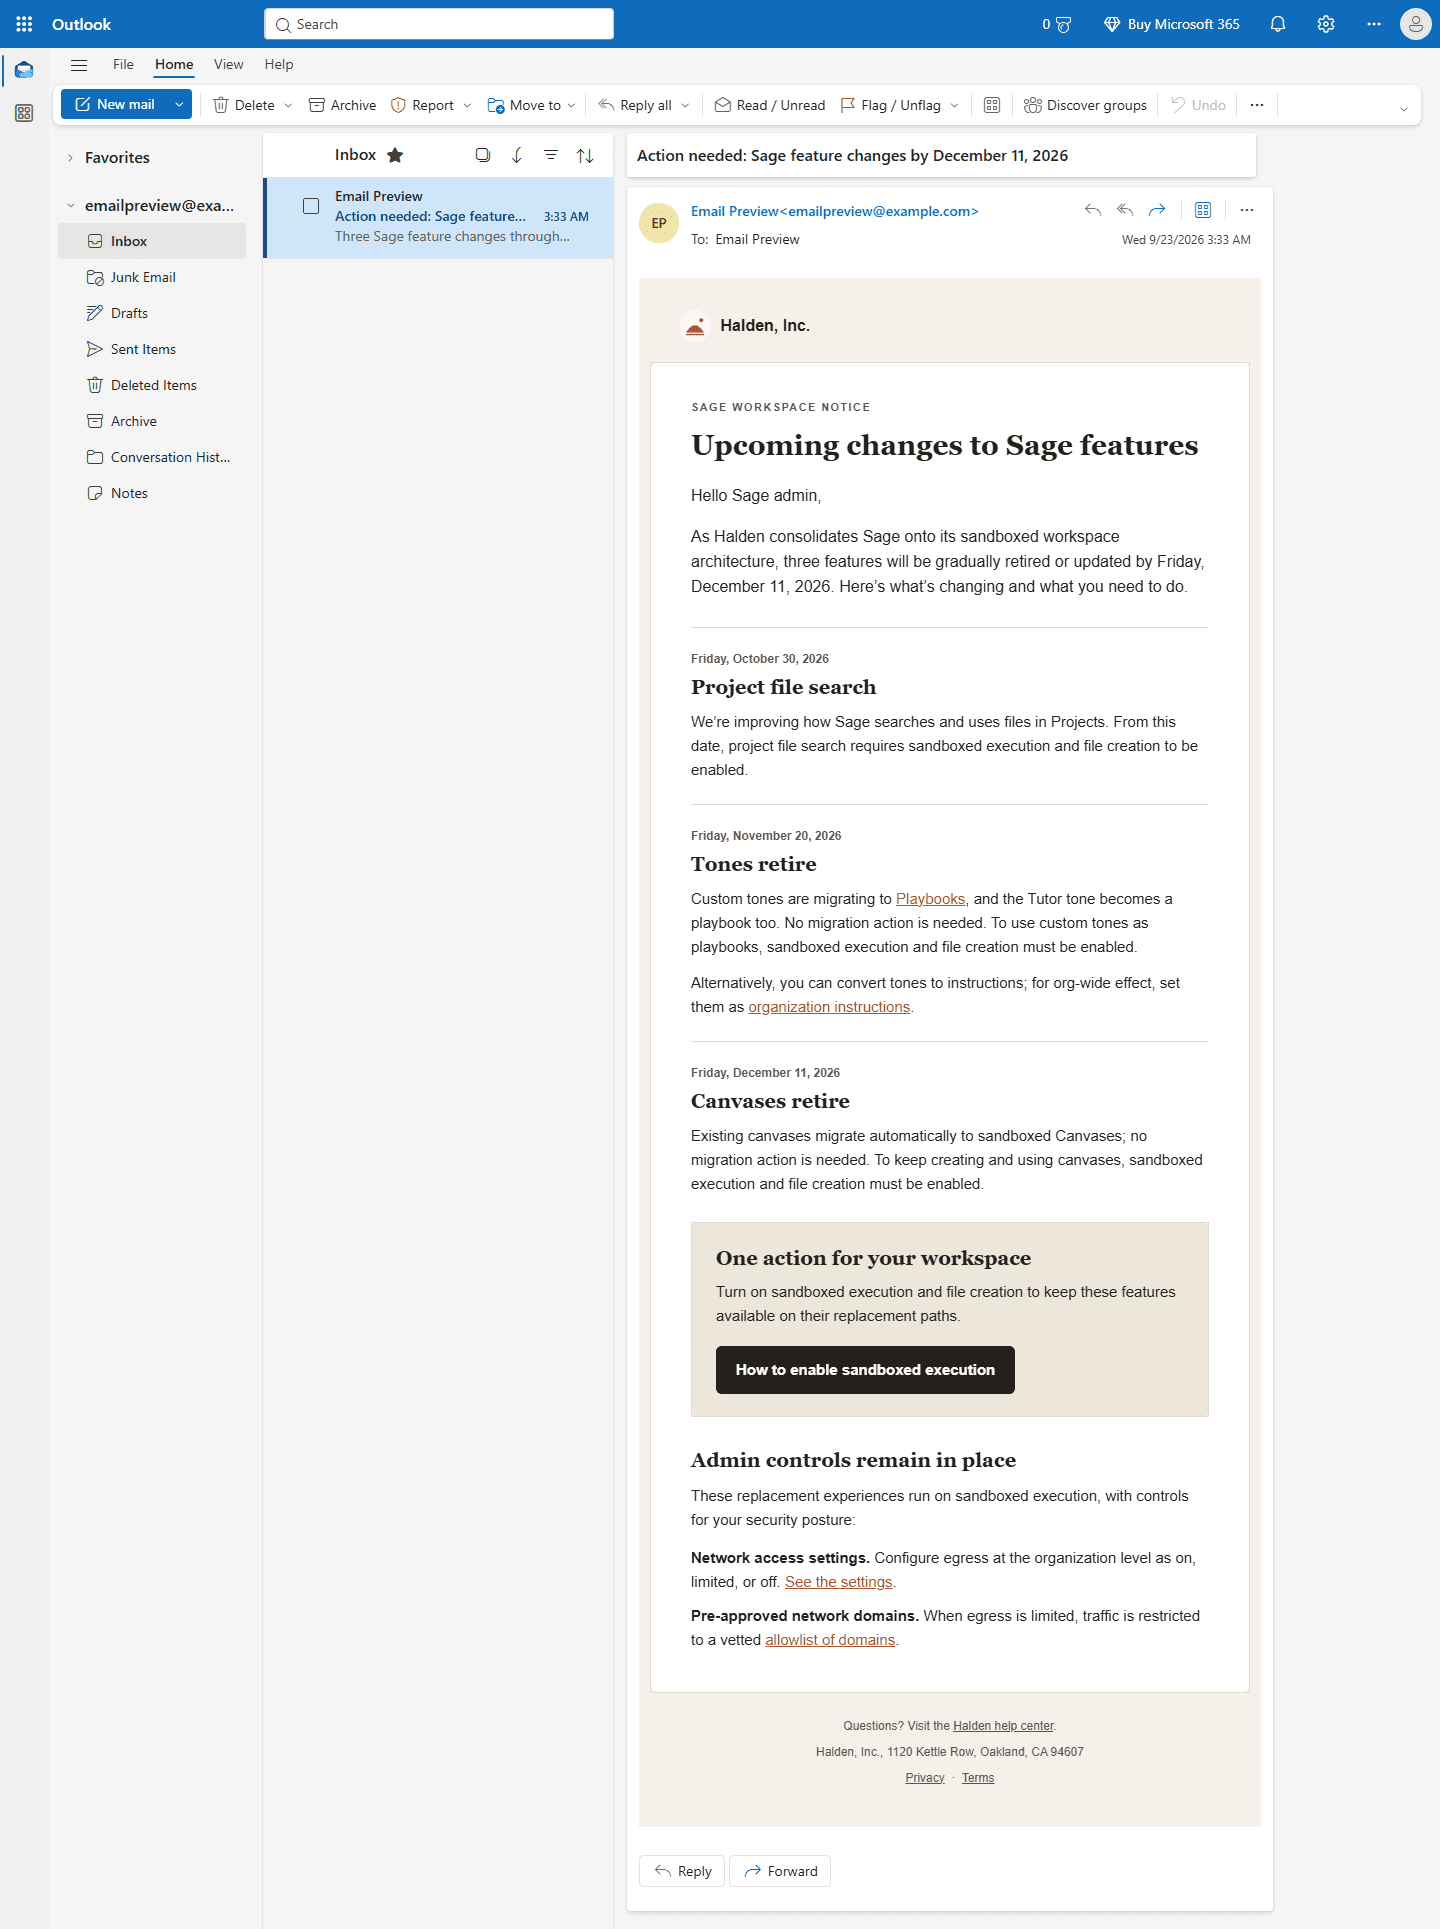Expand the New mail dropdown arrow

[179, 104]
